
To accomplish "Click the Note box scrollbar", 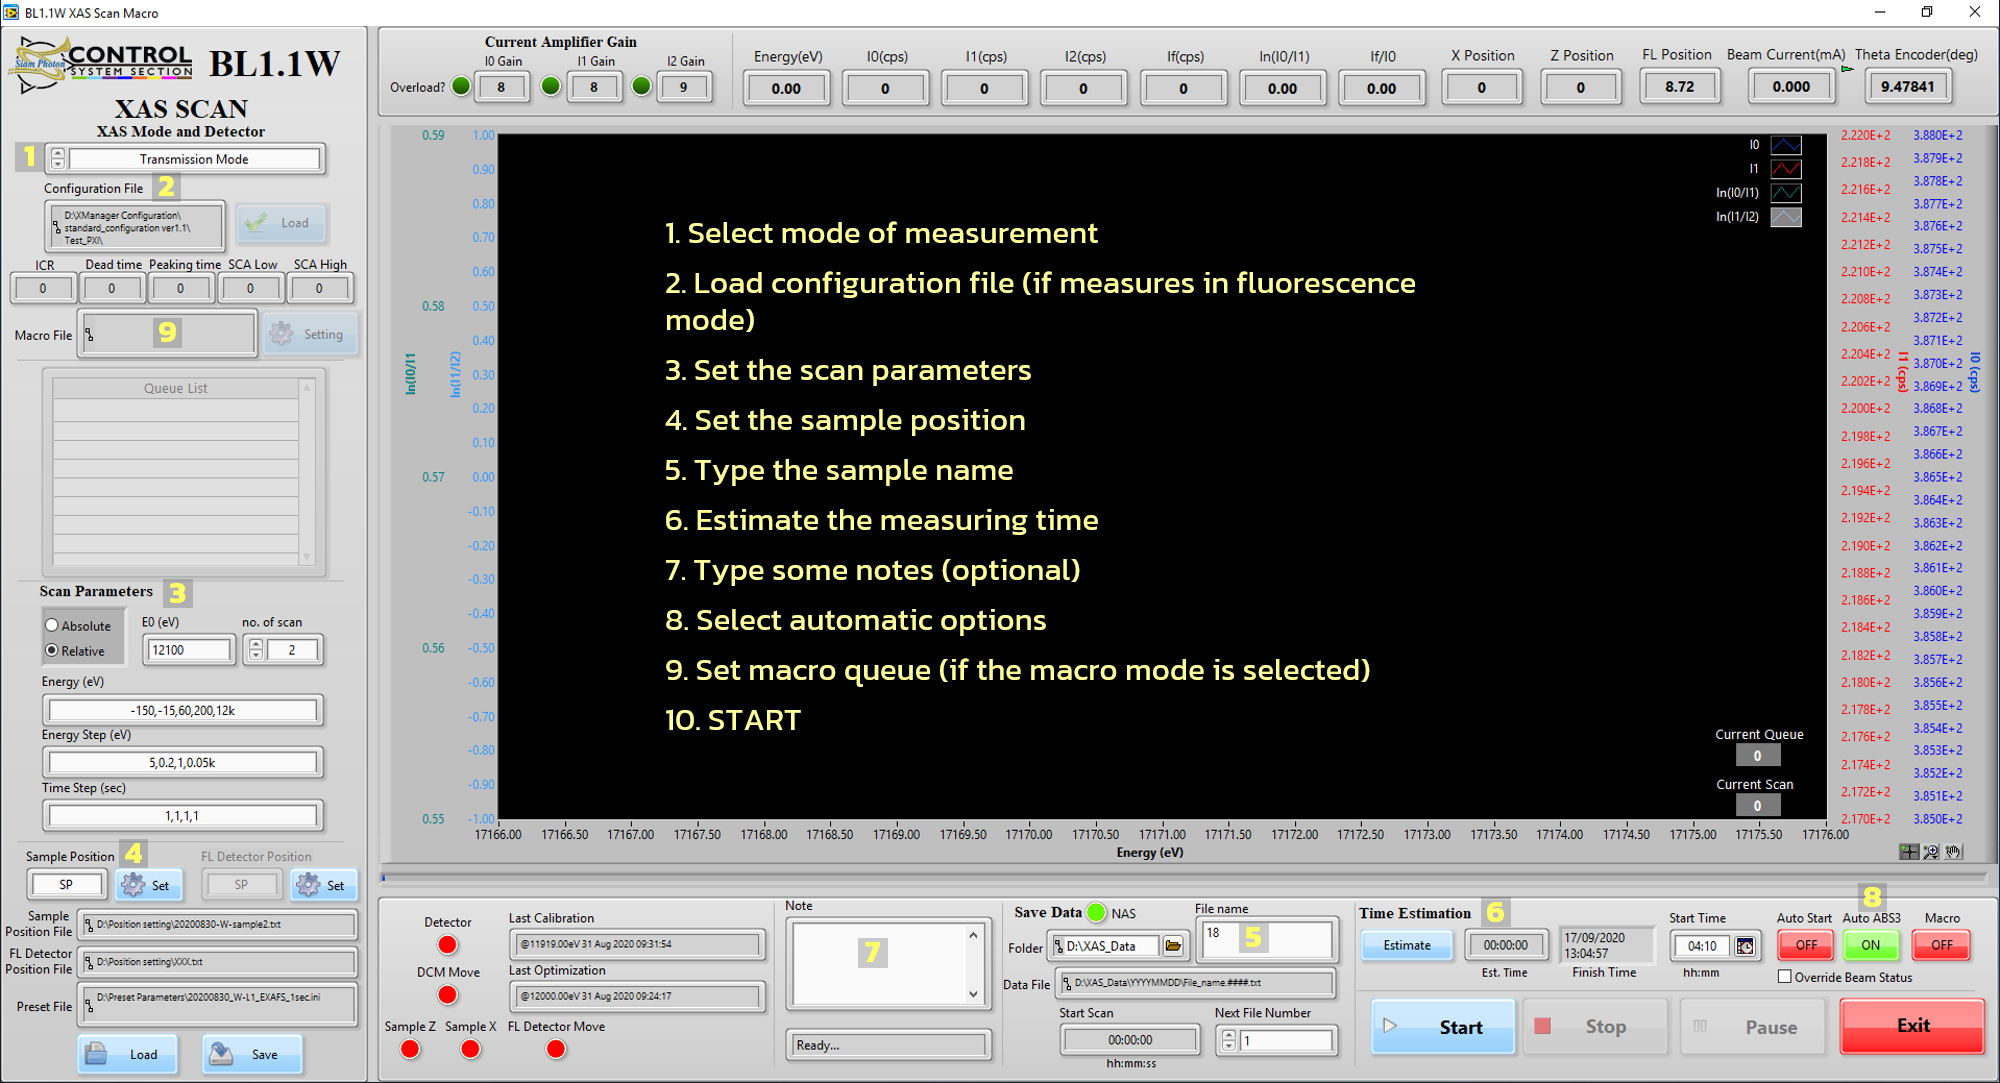I will (x=973, y=965).
